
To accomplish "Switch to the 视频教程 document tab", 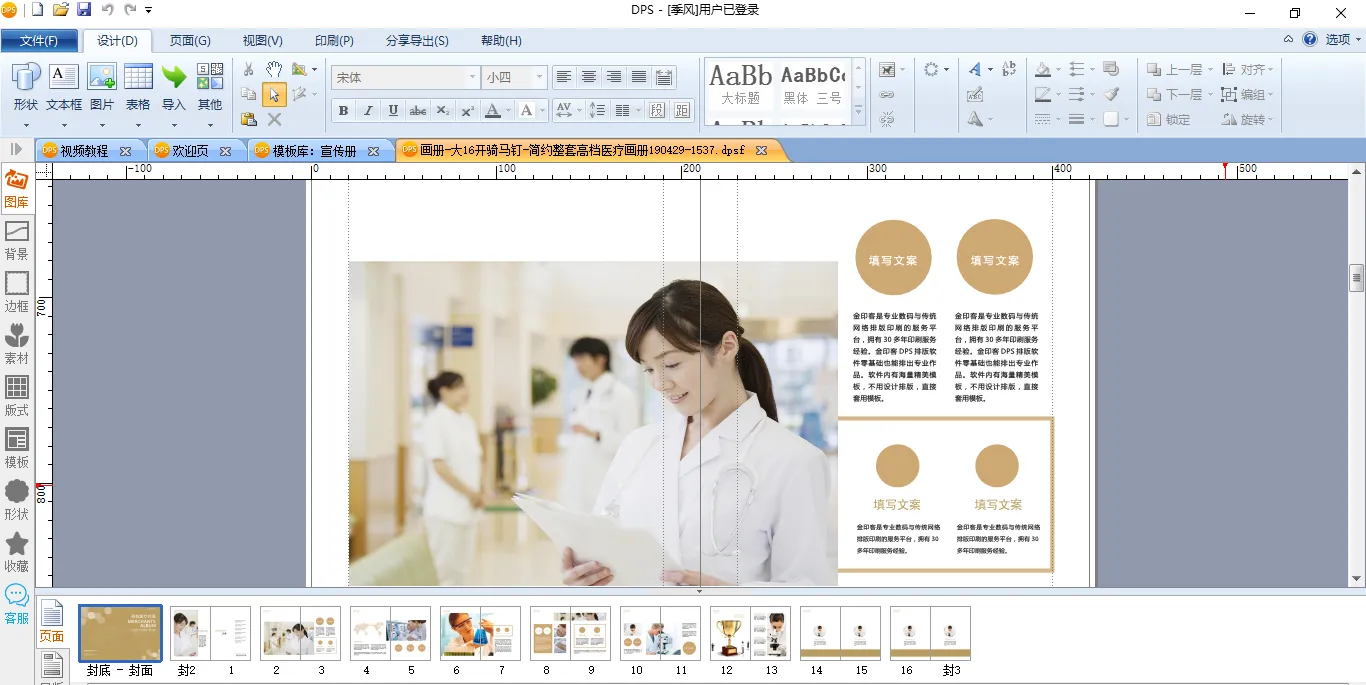I will (x=84, y=151).
